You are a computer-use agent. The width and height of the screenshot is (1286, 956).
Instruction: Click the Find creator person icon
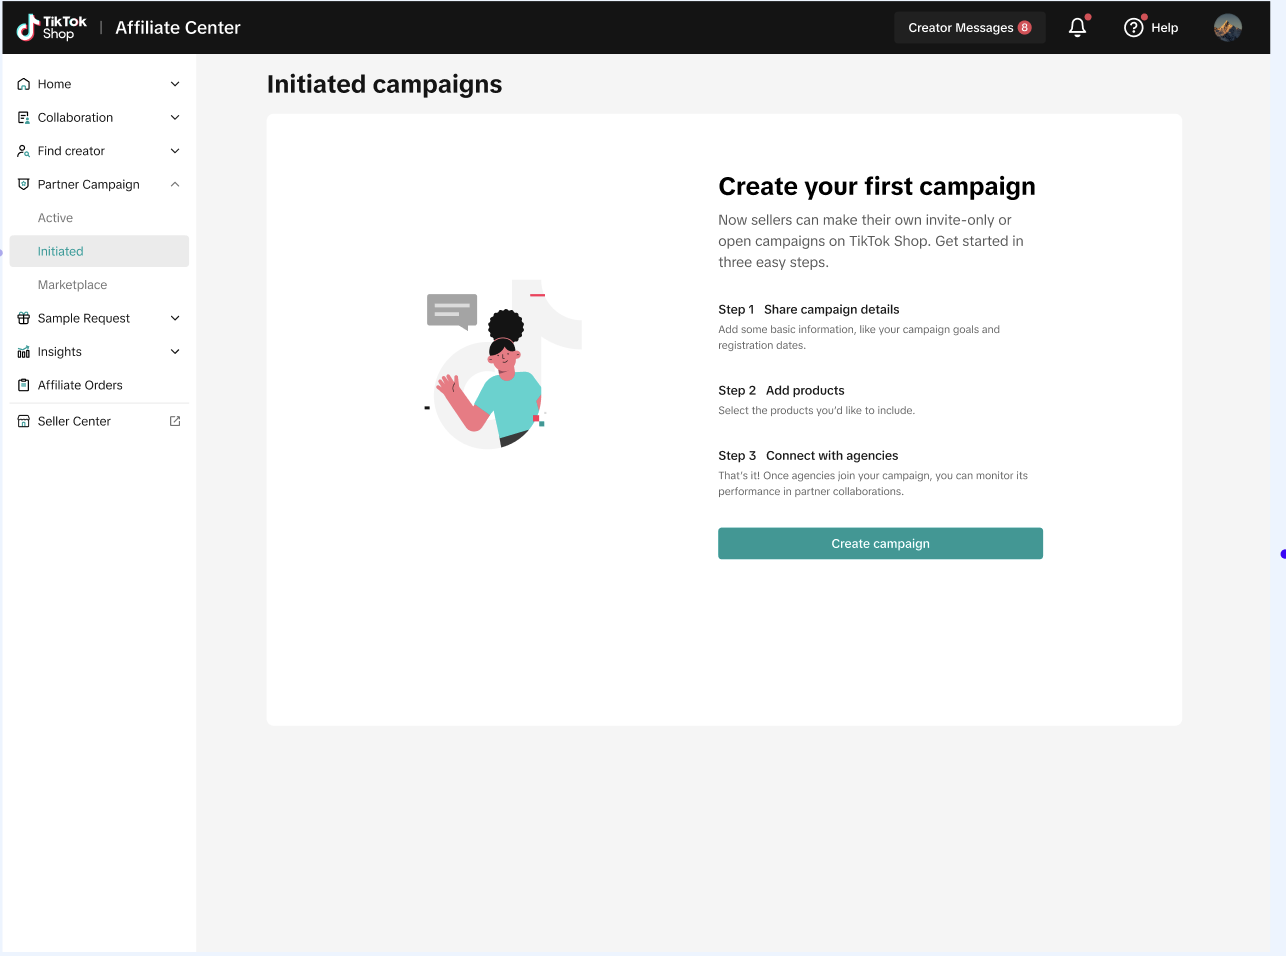click(x=24, y=151)
